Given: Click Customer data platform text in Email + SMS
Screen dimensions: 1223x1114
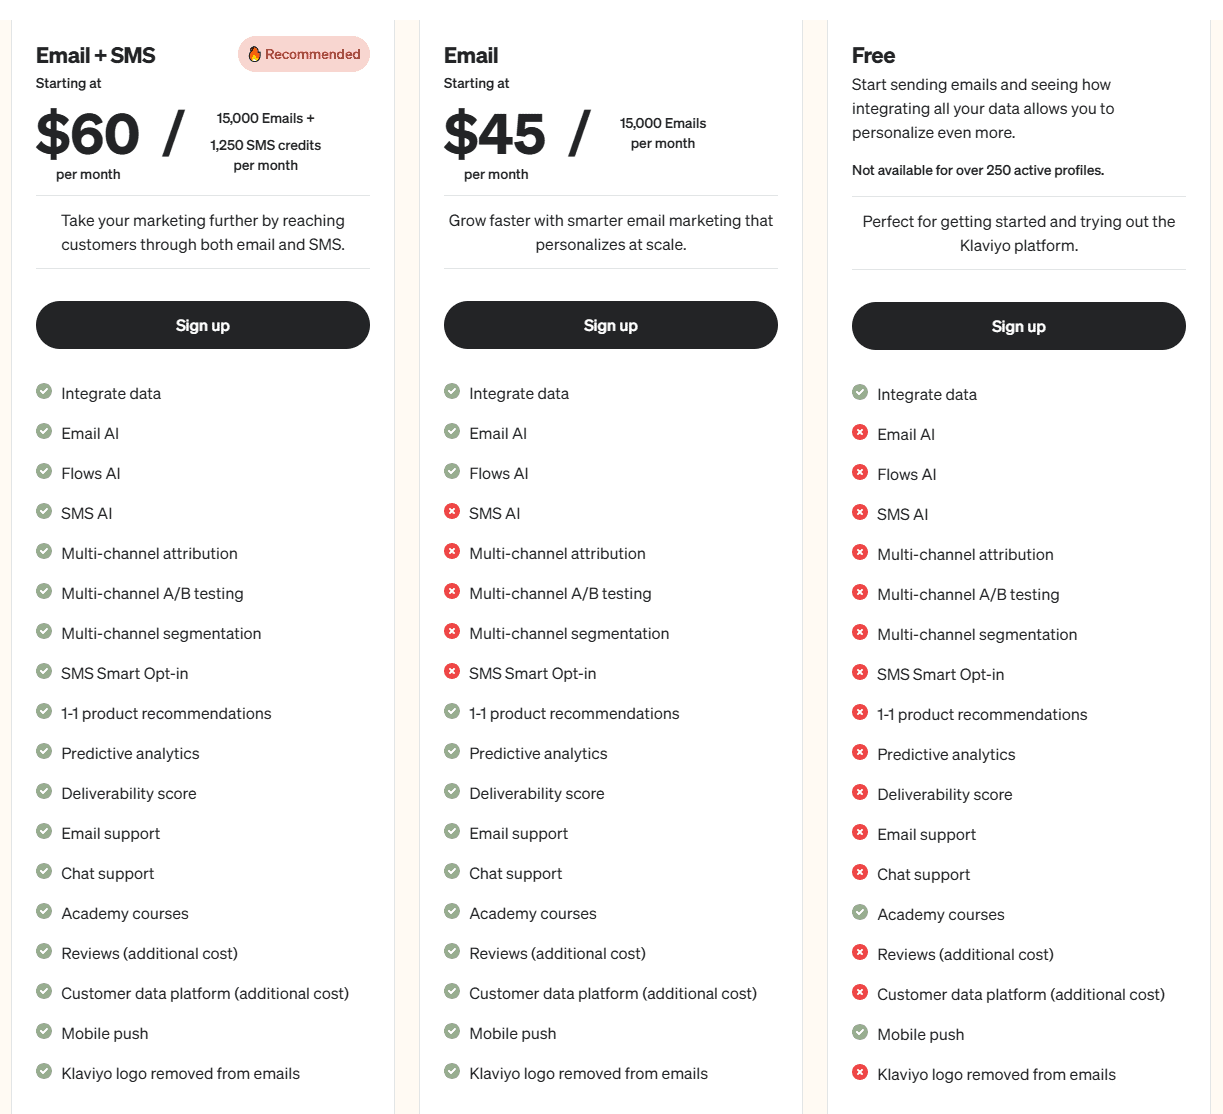Looking at the screenshot, I should click(x=205, y=993).
